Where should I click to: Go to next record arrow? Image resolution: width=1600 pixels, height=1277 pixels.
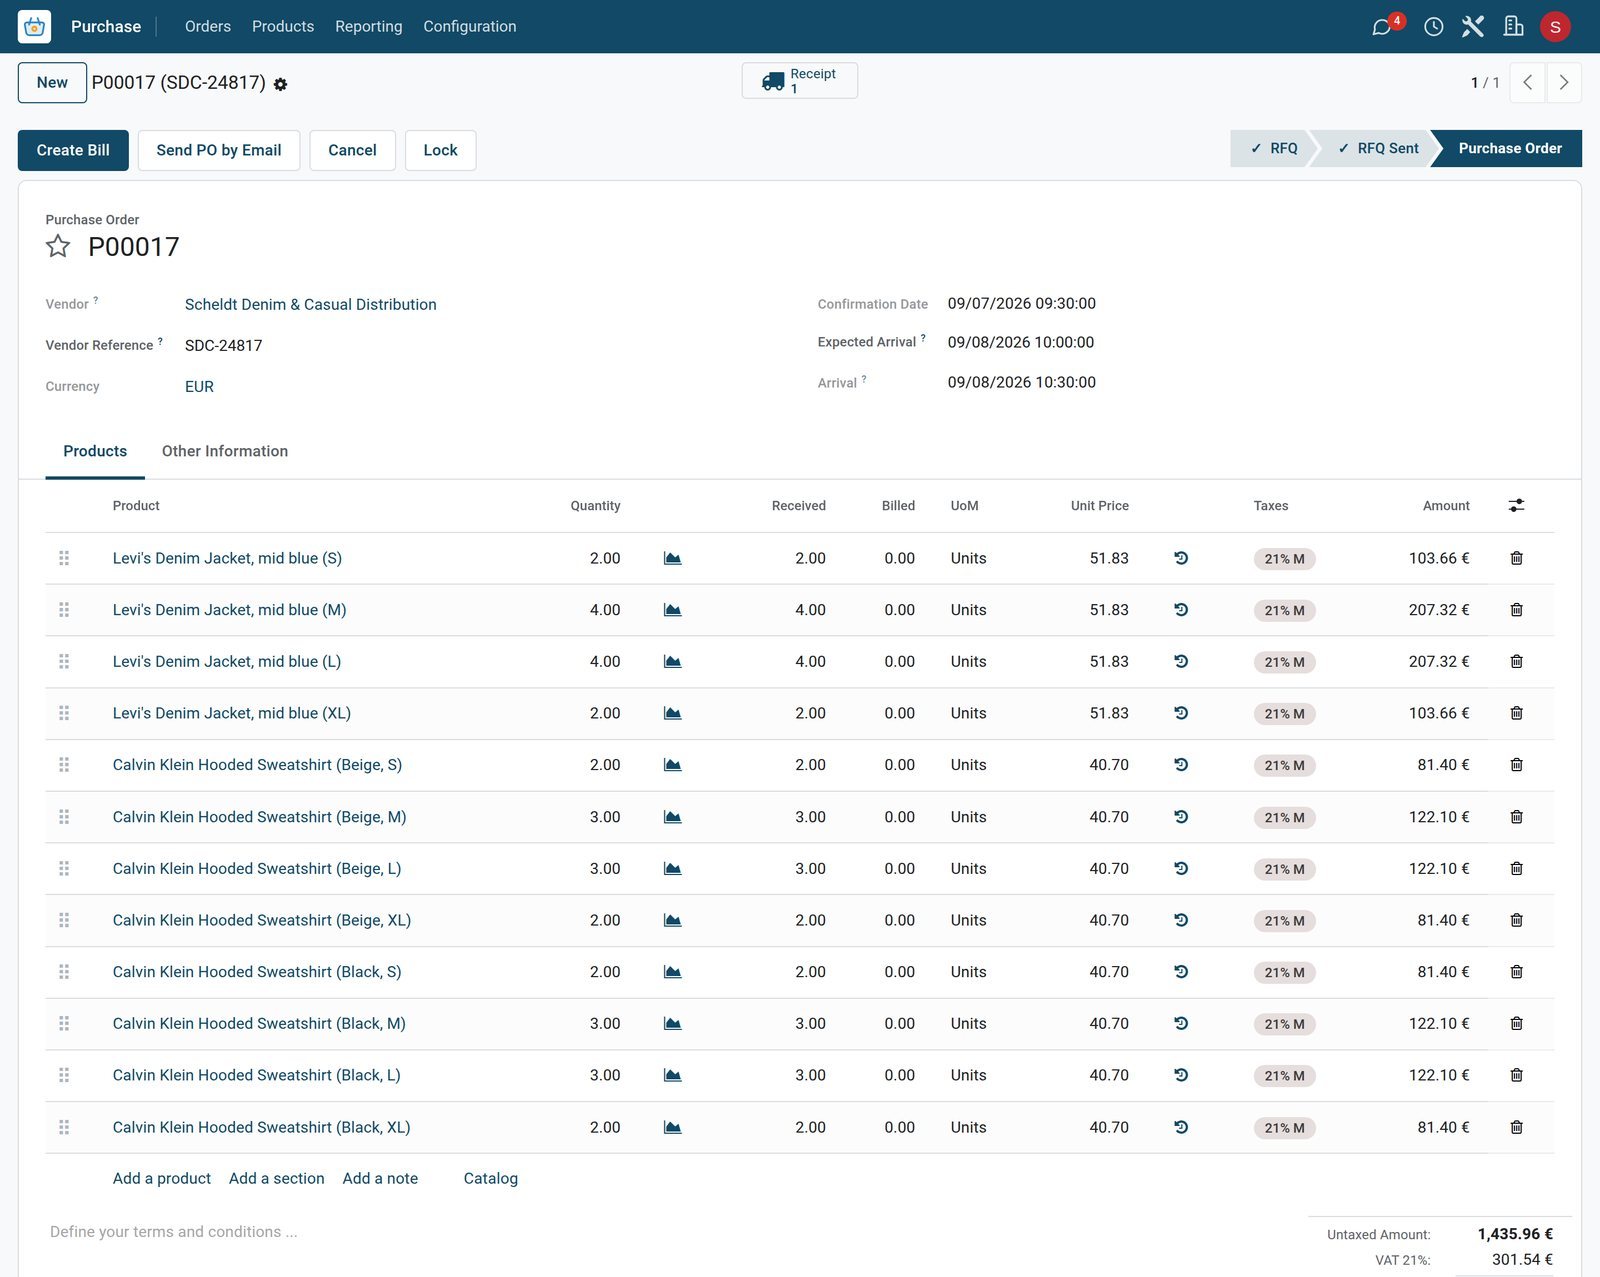tap(1564, 83)
